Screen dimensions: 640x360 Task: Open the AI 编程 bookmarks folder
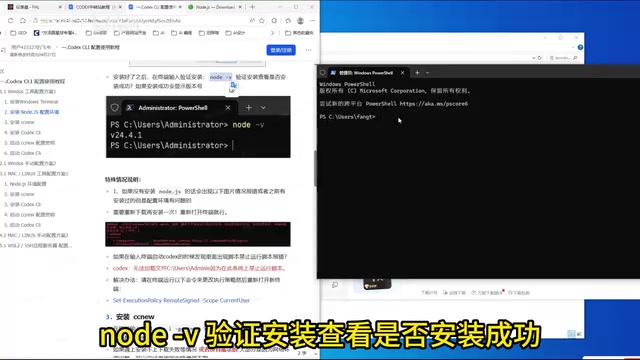181,33
